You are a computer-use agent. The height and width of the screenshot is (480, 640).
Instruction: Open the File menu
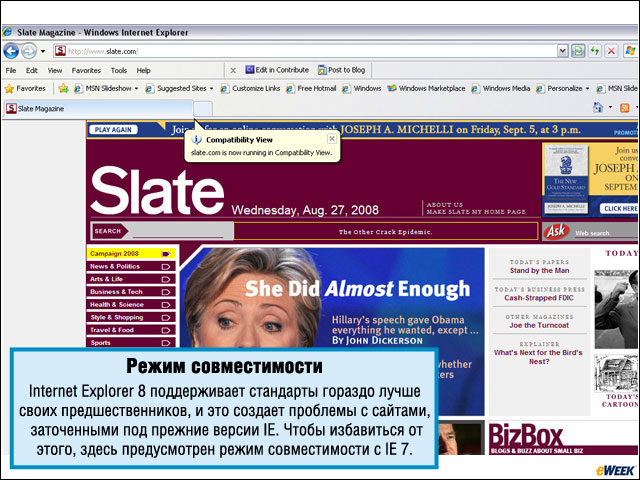(11, 70)
